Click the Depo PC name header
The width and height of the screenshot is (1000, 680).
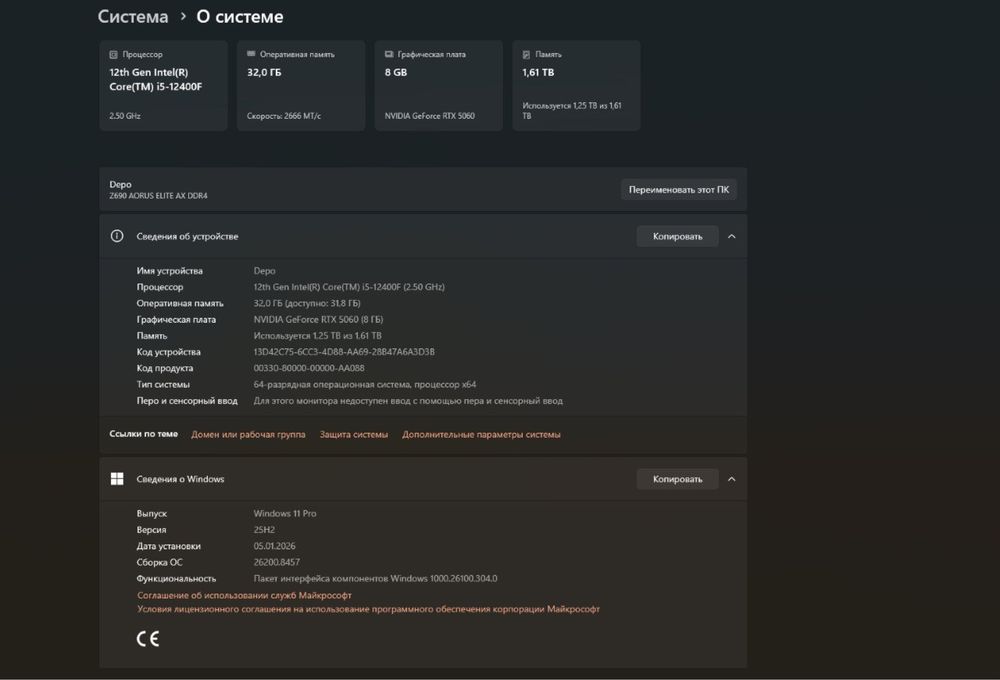tap(121, 184)
